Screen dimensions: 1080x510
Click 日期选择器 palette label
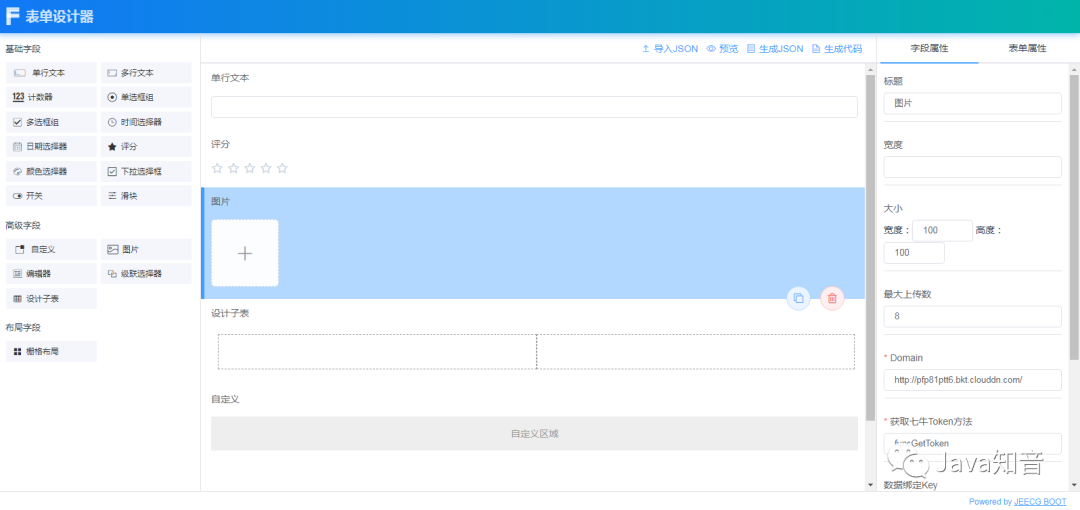click(x=47, y=146)
